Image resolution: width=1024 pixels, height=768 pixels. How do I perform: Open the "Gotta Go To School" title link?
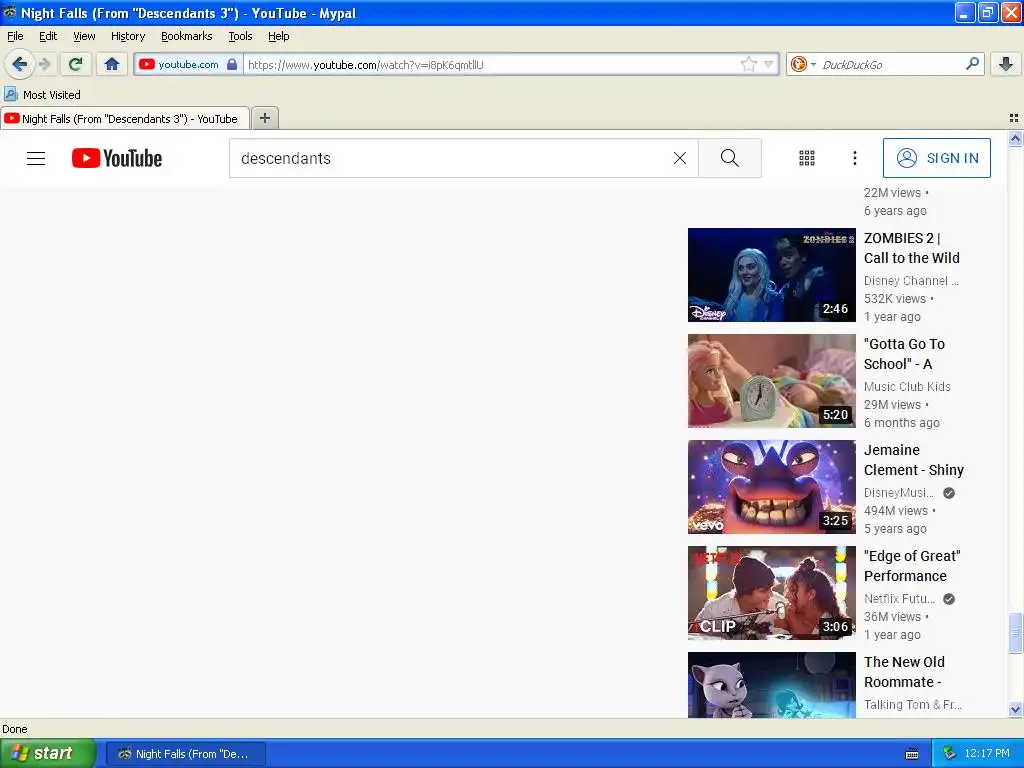[x=904, y=354]
